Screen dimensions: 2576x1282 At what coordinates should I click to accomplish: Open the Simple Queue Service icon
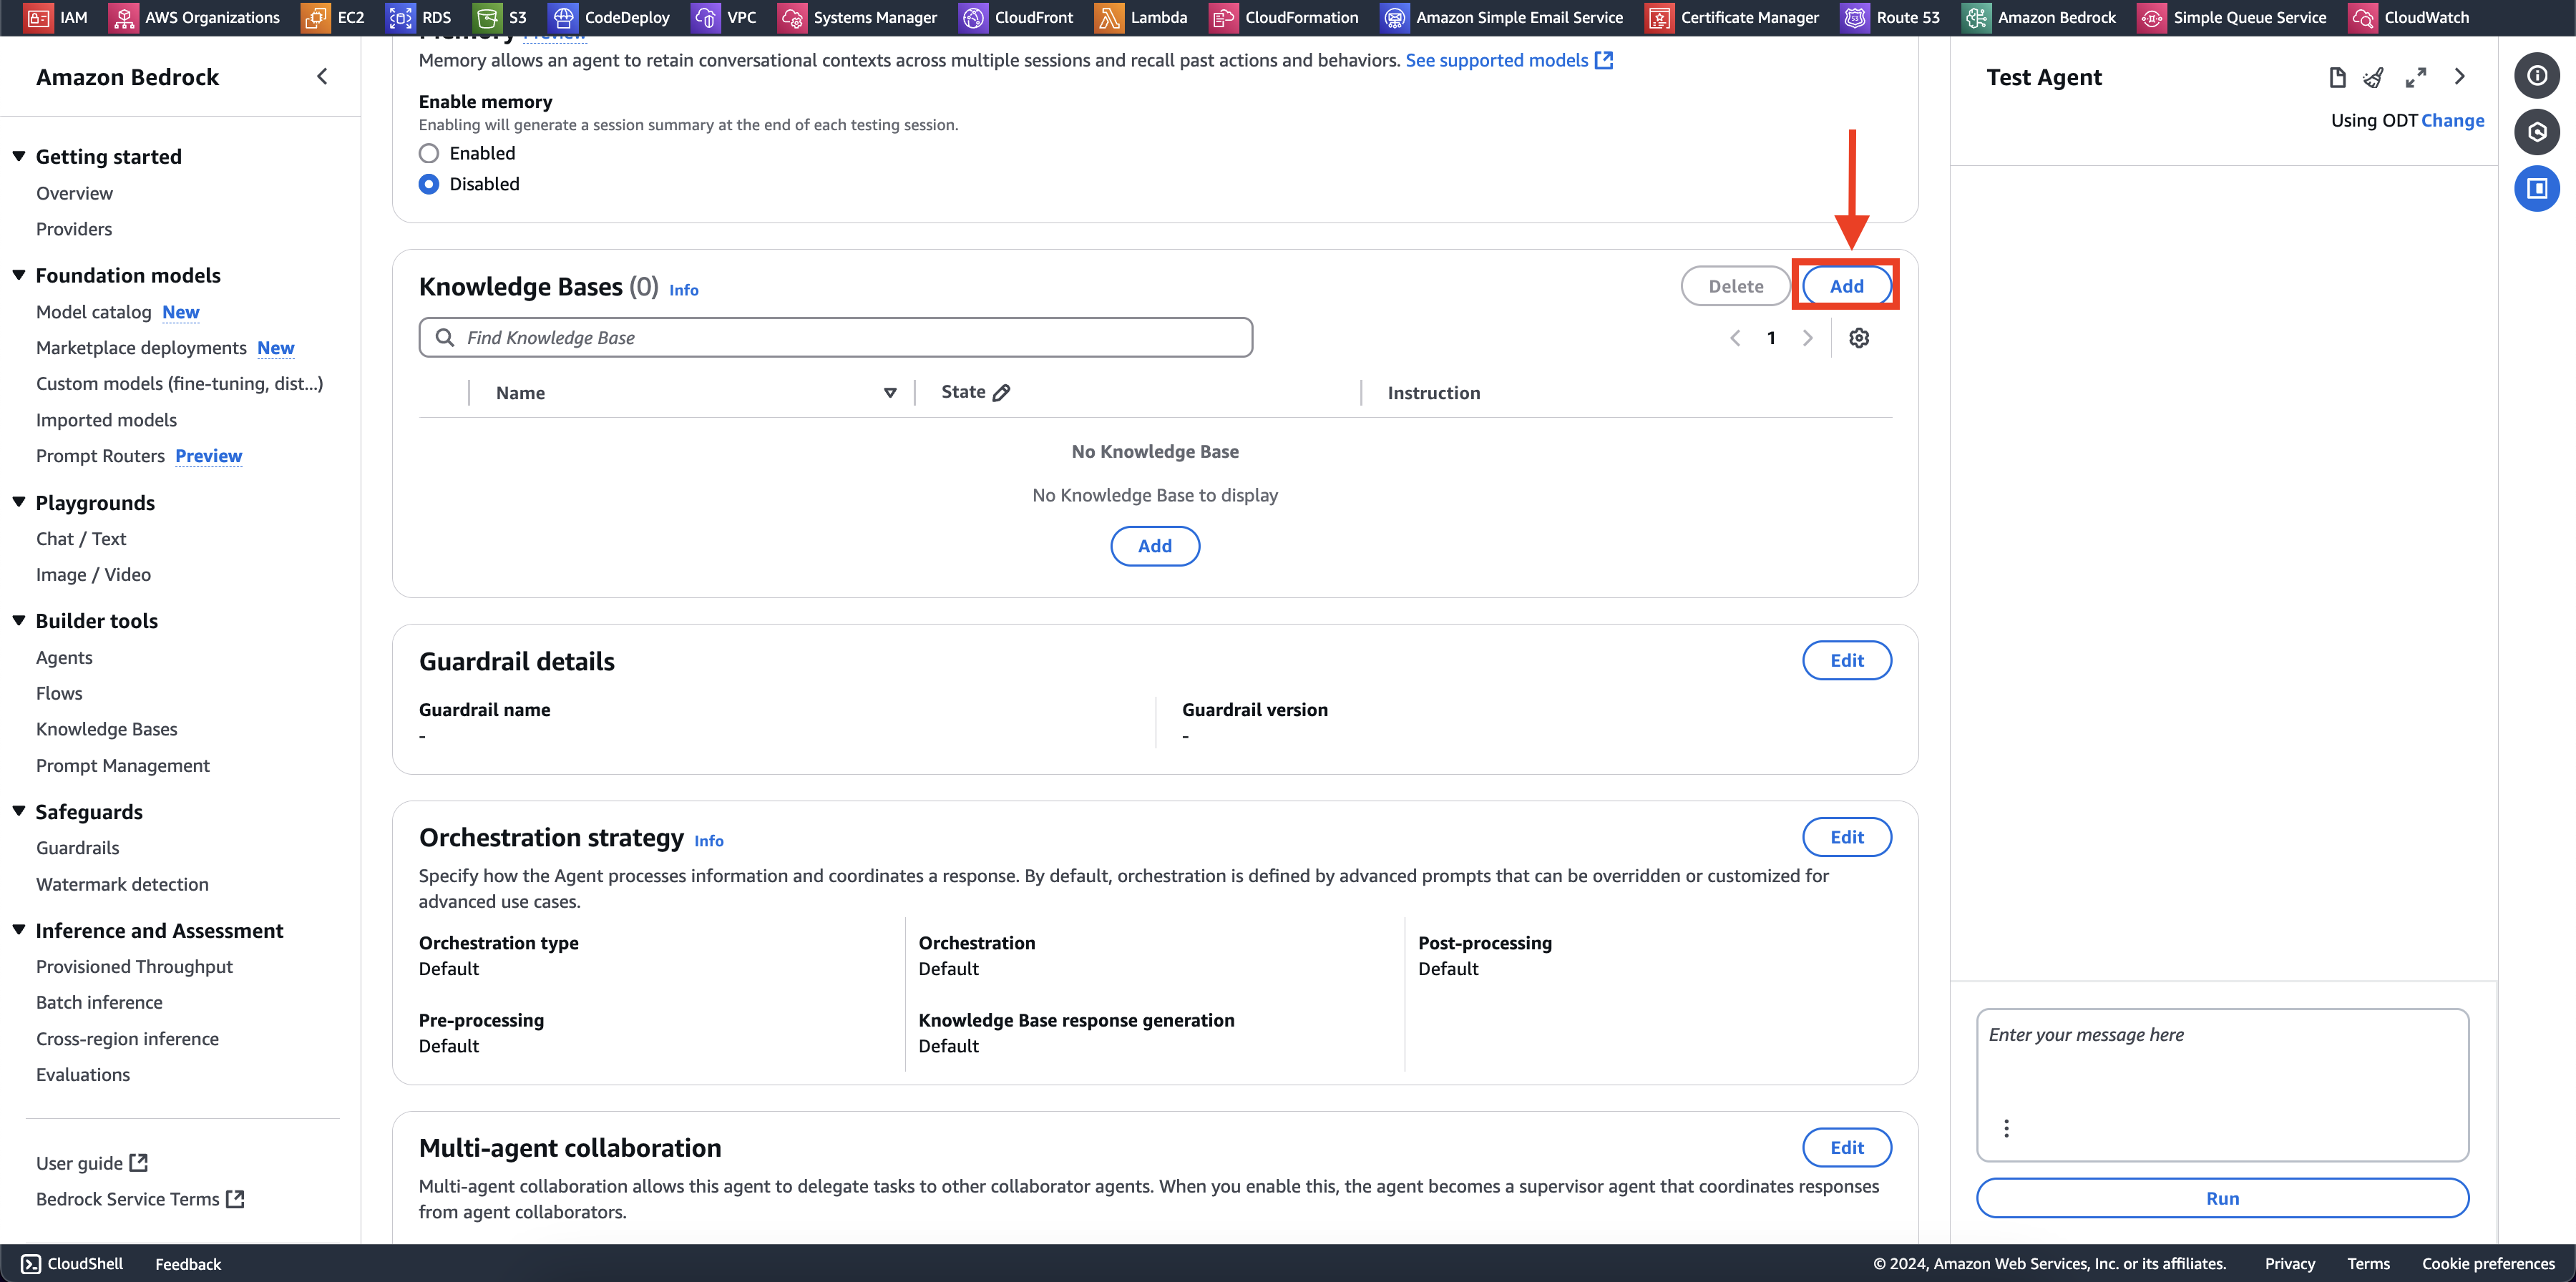click(x=2151, y=17)
